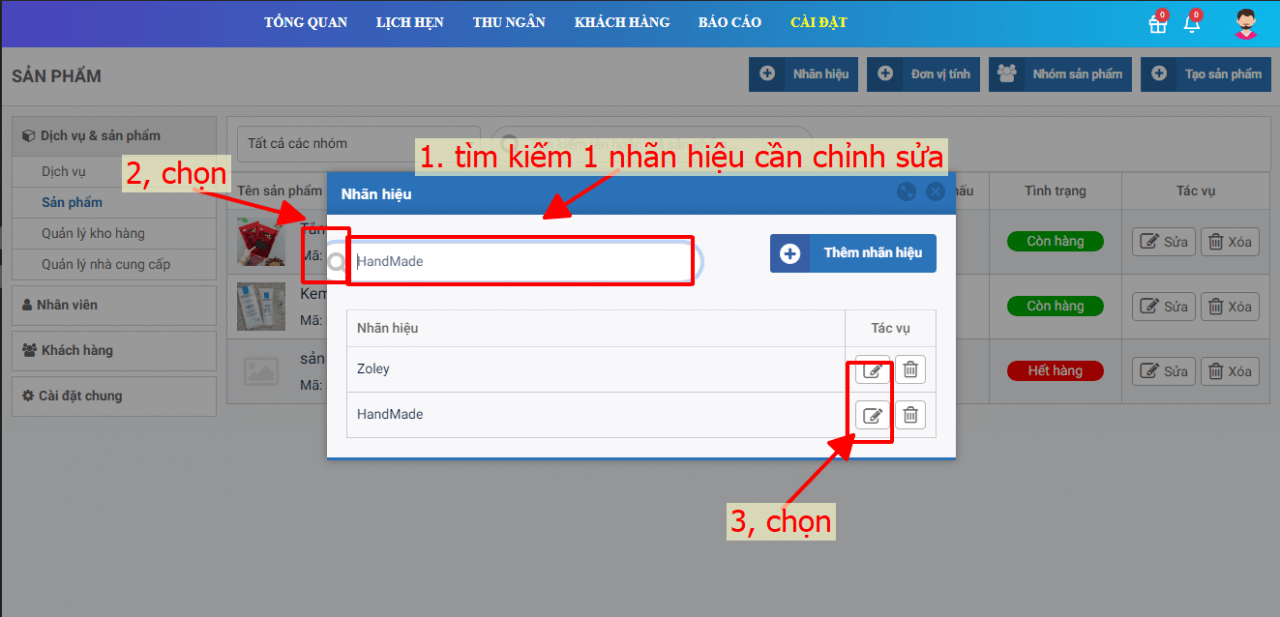Open the BÁO CÁO menu
1280x617 pixels.
pos(730,23)
